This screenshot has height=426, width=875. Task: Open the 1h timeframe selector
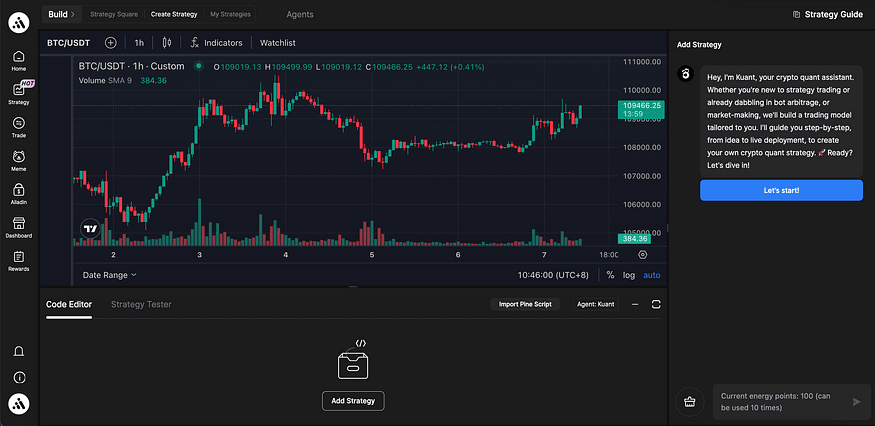point(139,42)
